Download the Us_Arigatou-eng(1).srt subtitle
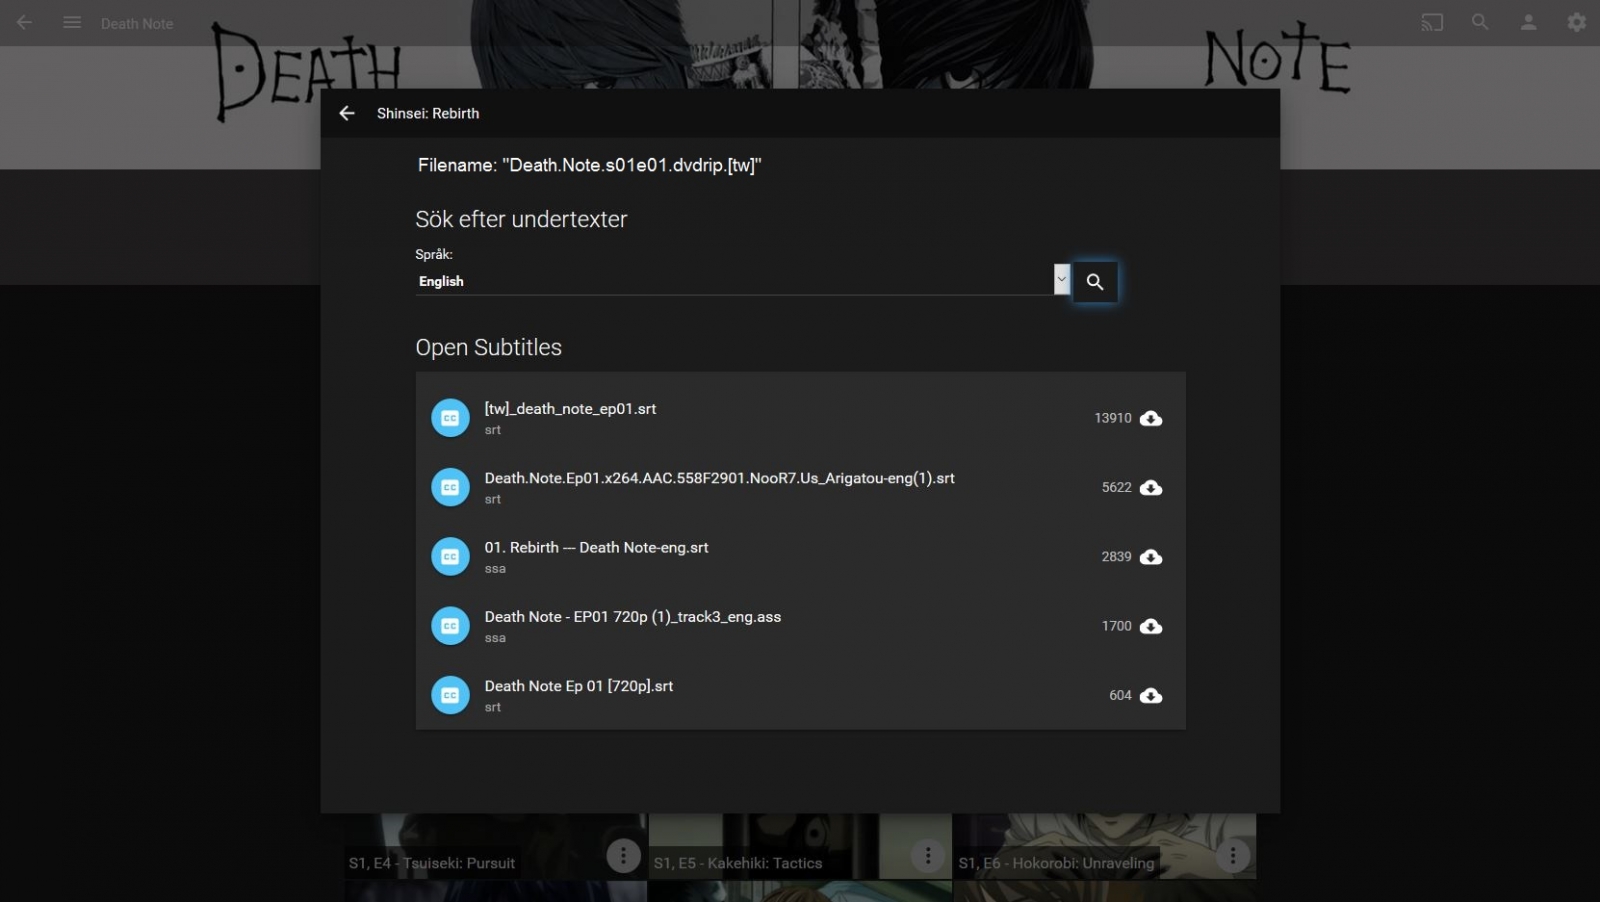This screenshot has height=902, width=1600. tap(1151, 487)
